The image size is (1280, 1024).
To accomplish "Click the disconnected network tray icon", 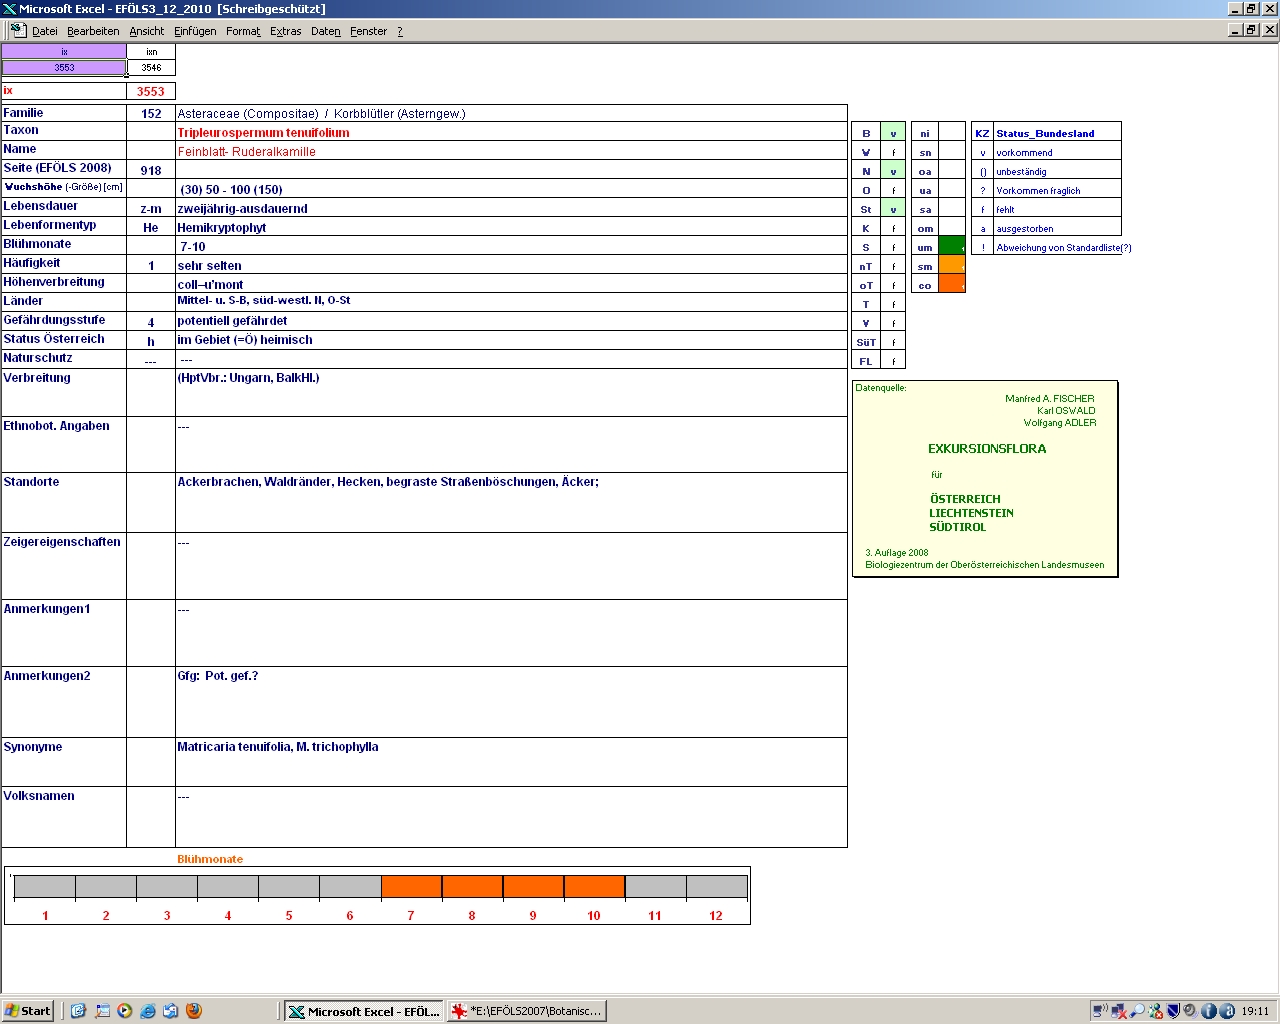I will pos(1119,1011).
